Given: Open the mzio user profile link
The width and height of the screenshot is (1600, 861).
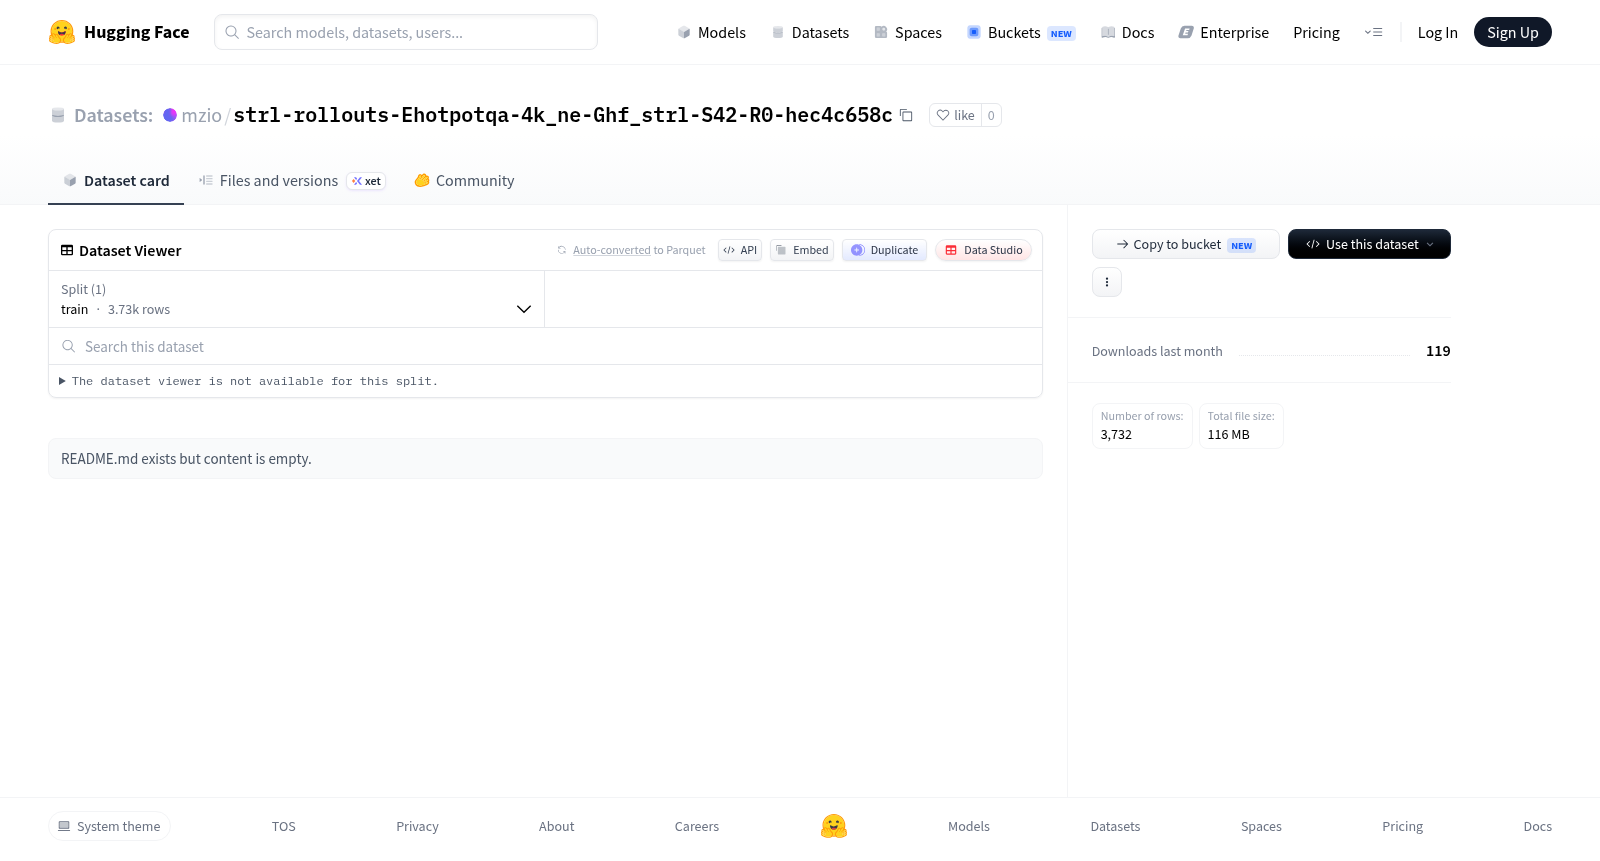Looking at the screenshot, I should coord(201,115).
